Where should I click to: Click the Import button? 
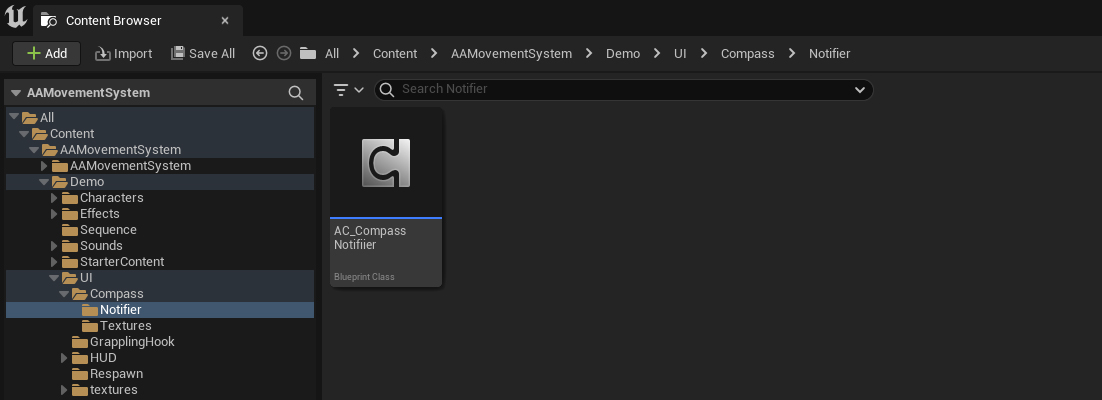[124, 53]
